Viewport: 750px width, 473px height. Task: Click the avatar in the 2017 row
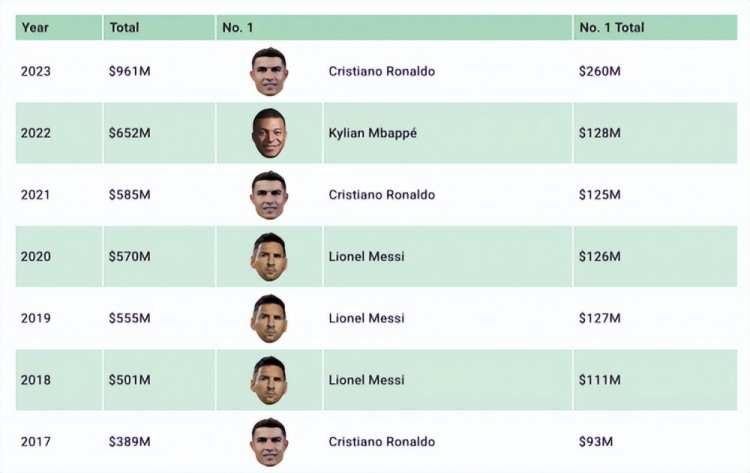(269, 442)
